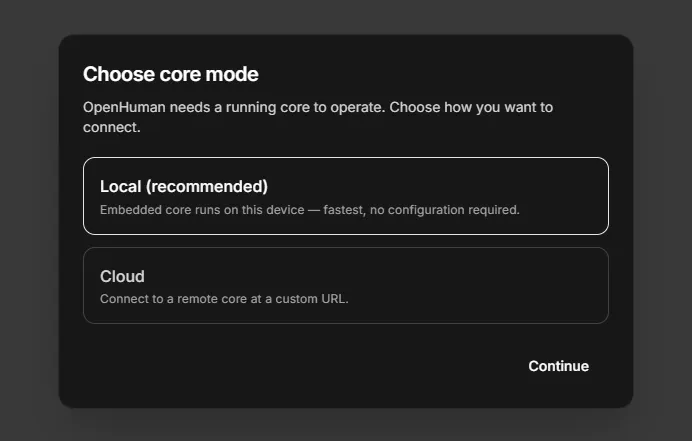Screen dimensions: 692x441
Task: Click 'Embedded core runs on this device' text
Action: (x=310, y=210)
